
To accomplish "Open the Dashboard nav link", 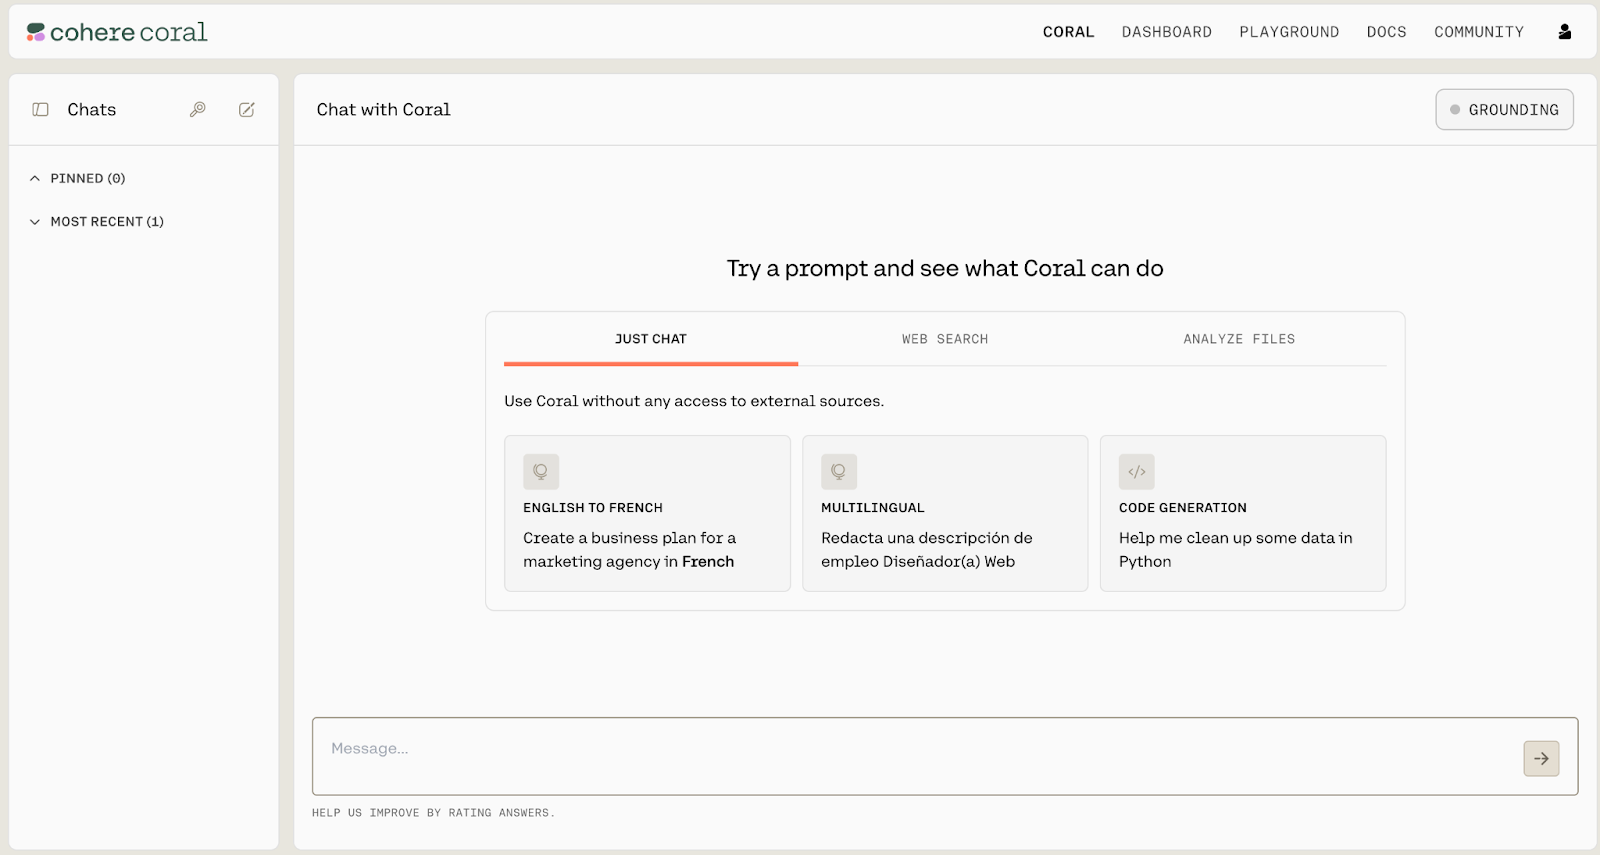I will pos(1166,32).
